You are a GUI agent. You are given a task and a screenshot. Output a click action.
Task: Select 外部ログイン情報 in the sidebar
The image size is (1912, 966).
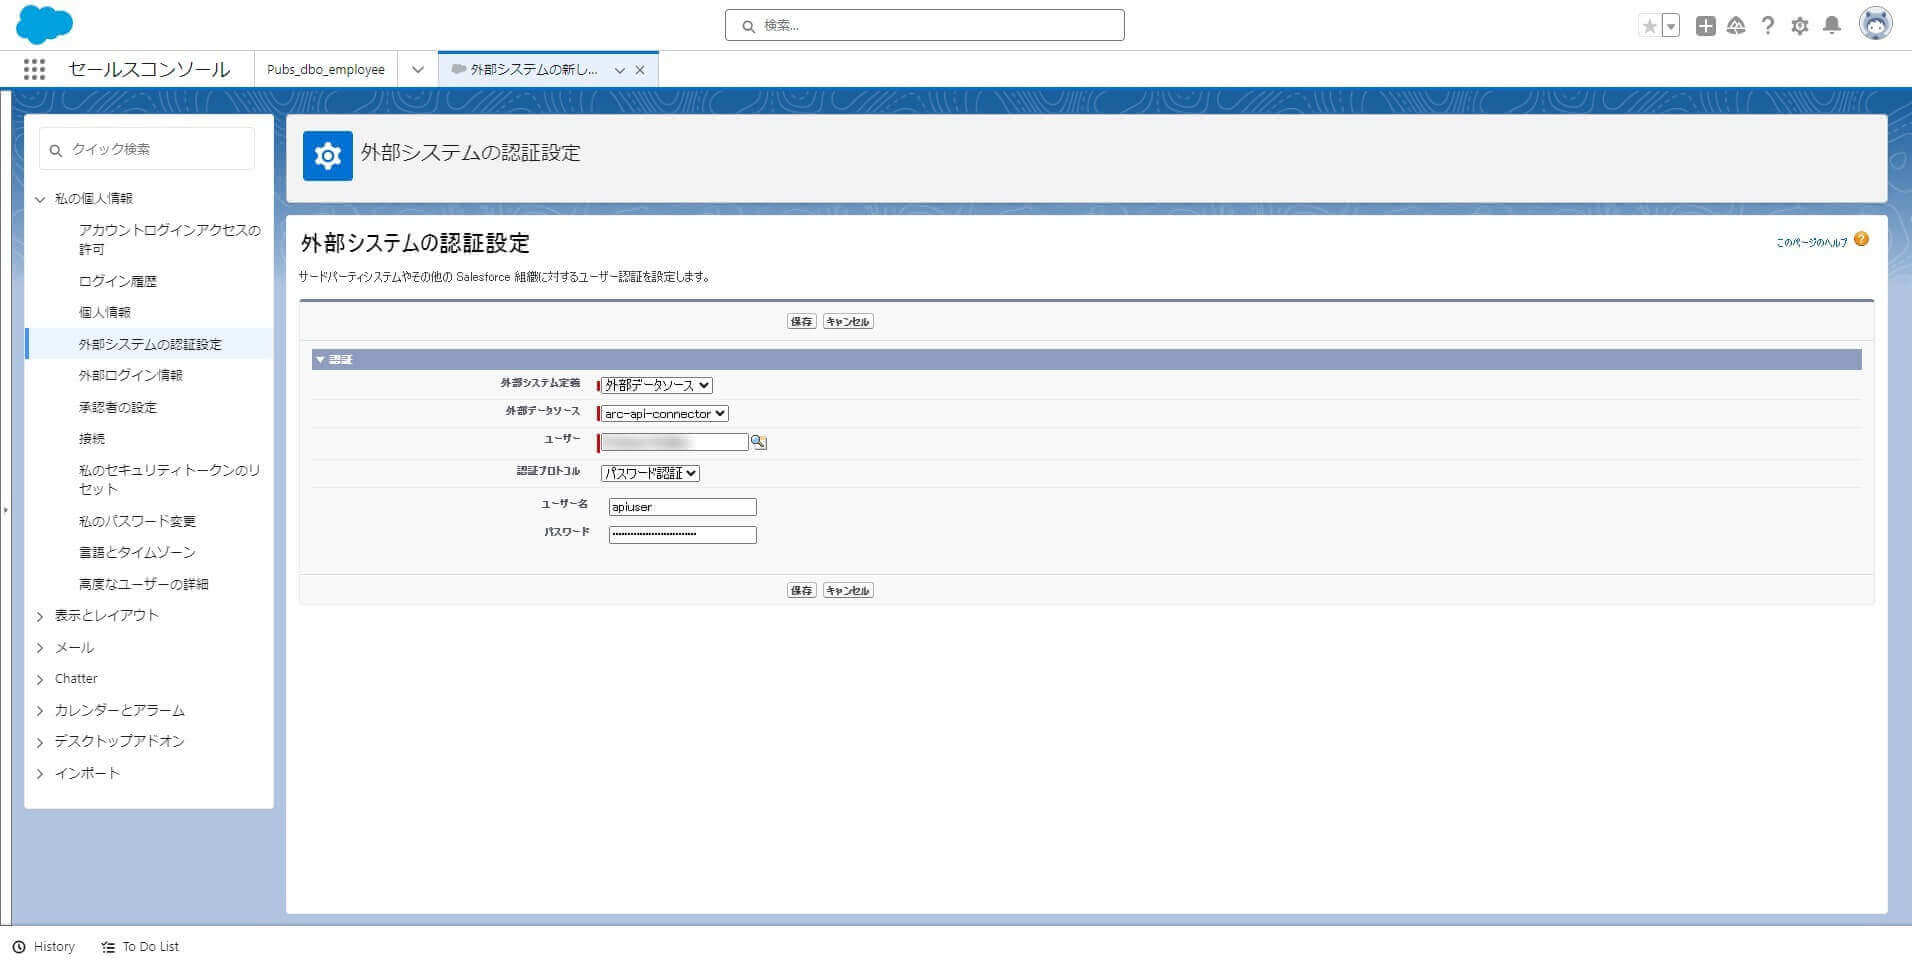coord(131,375)
